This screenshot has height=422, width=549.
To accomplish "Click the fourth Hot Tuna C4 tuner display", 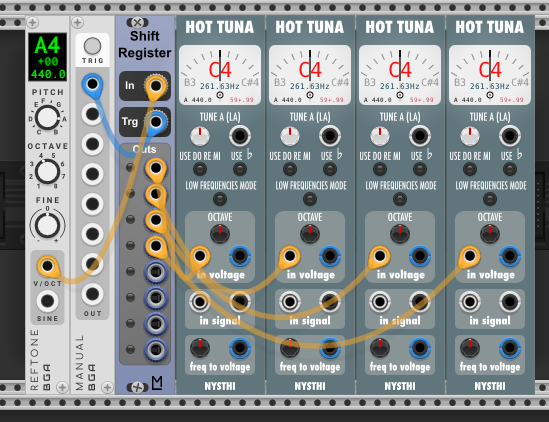I will pos(490,75).
